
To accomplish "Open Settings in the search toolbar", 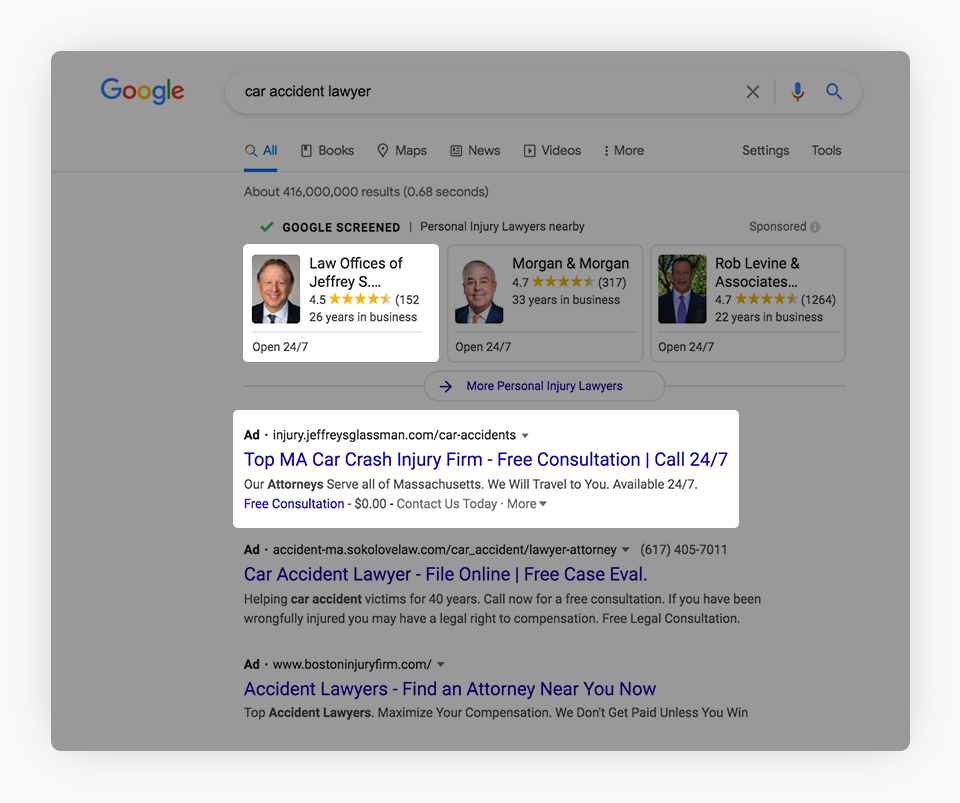I will click(765, 151).
